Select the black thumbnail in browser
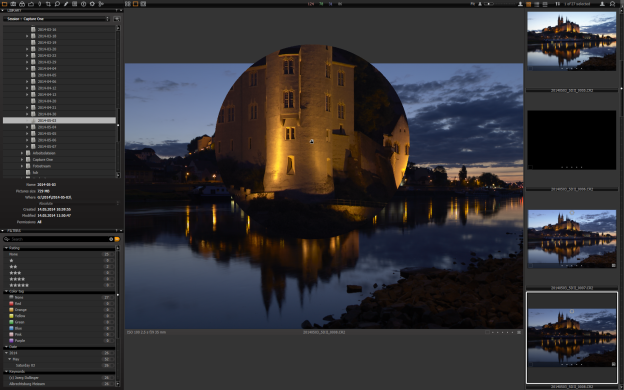The width and height of the screenshot is (624, 390). (571, 140)
